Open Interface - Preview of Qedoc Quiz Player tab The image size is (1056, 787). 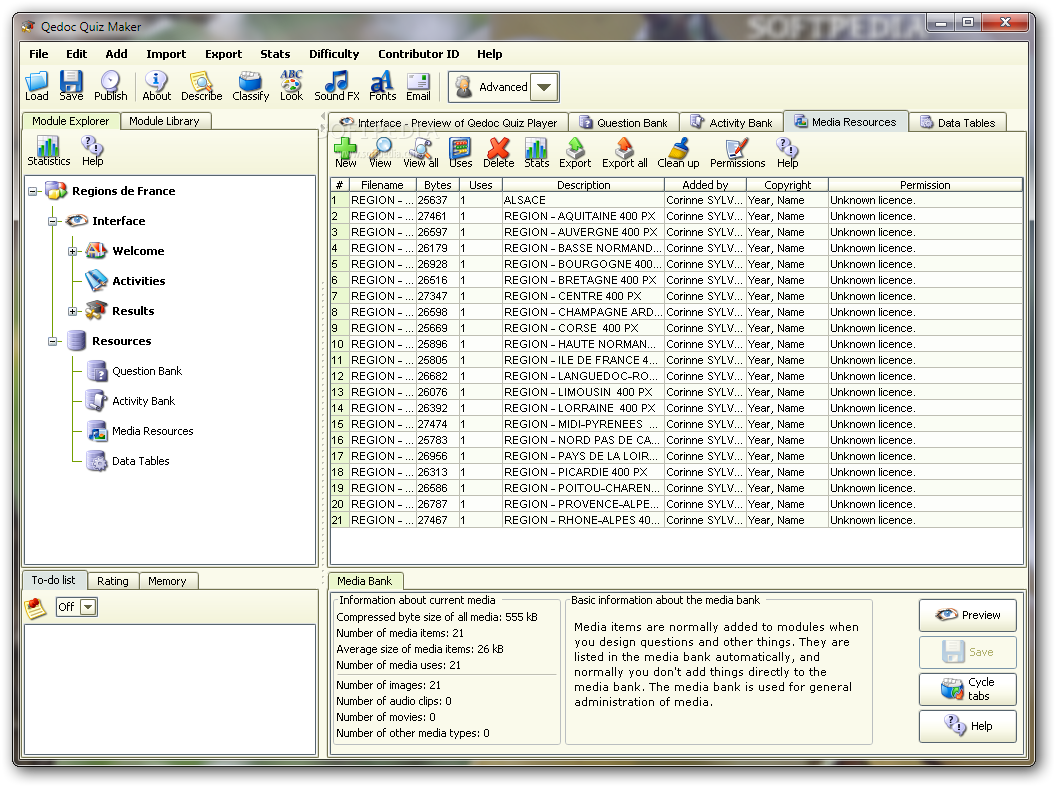pos(449,123)
